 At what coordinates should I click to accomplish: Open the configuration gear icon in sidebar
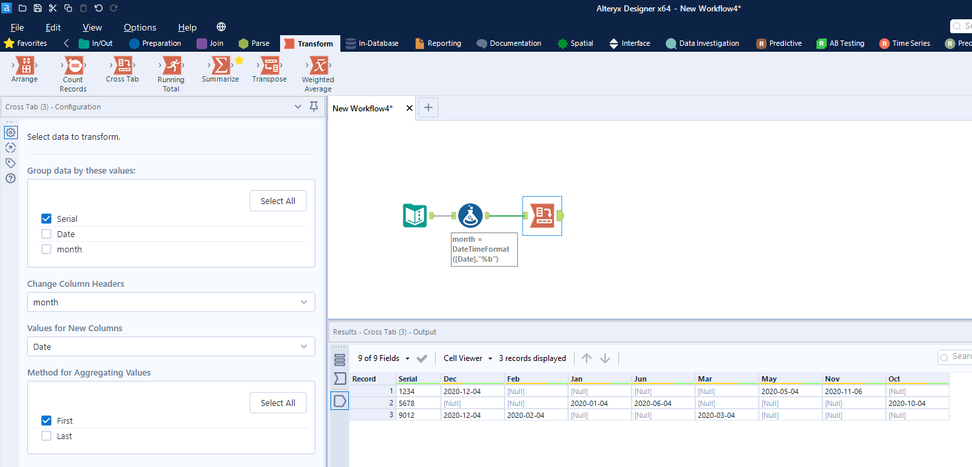(x=11, y=132)
